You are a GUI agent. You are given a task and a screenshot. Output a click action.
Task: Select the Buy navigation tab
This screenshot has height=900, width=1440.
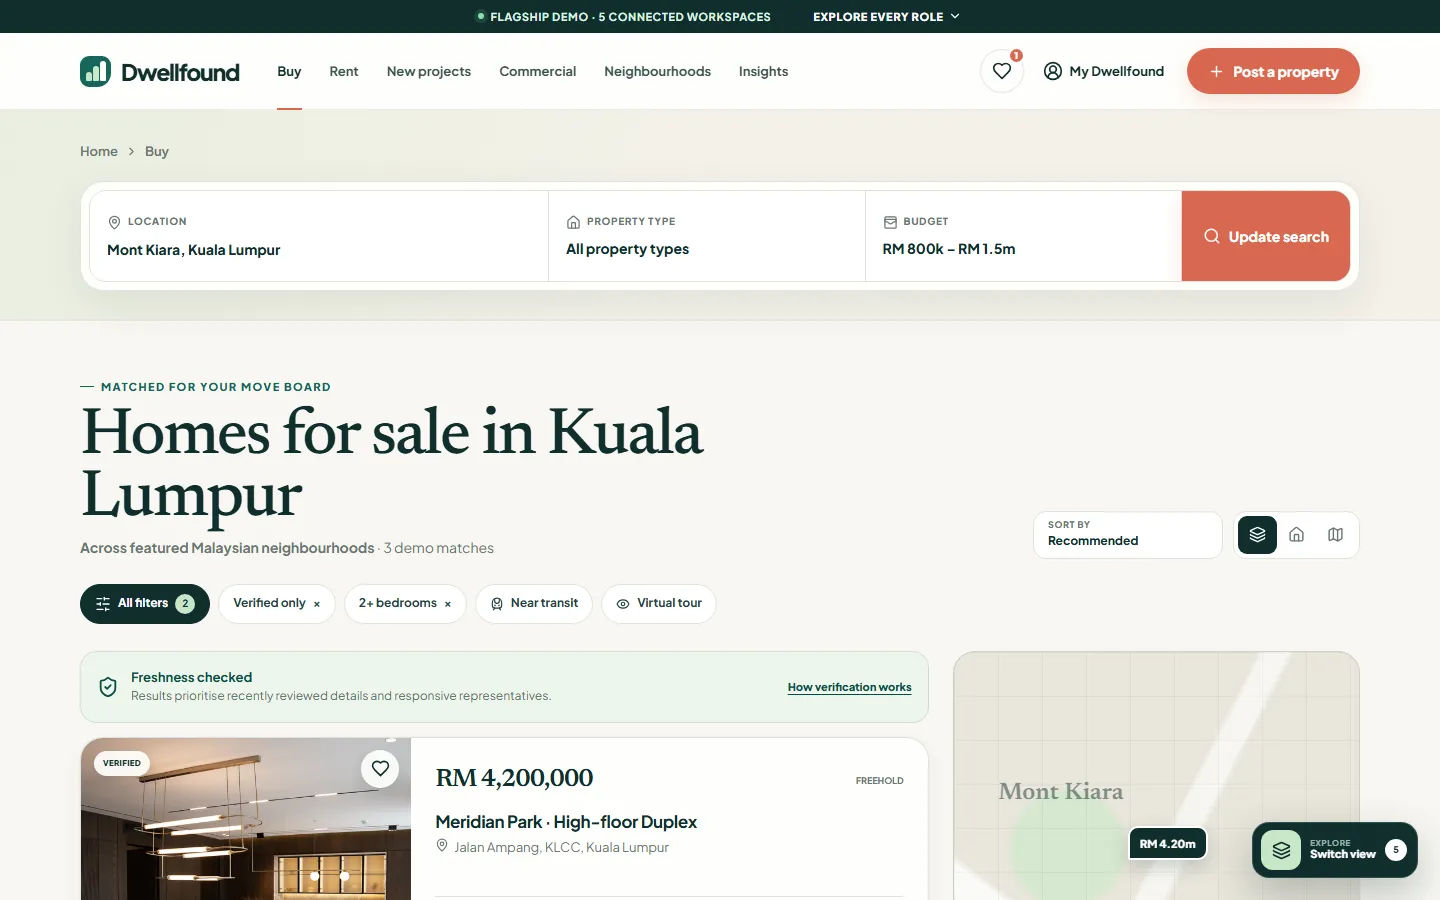click(x=289, y=71)
